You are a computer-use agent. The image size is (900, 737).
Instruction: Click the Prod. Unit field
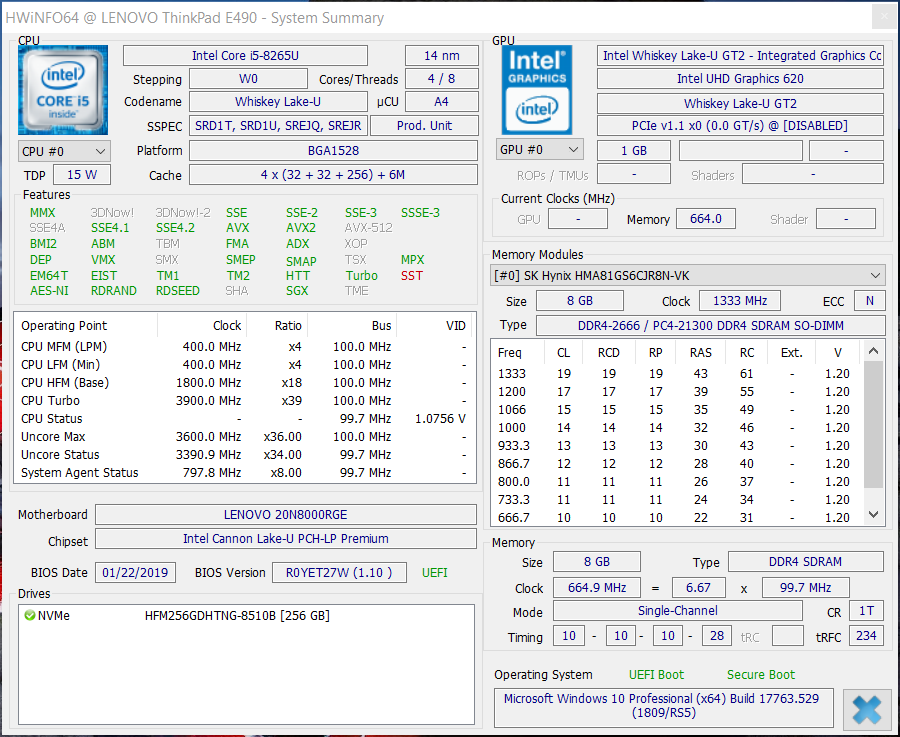[424, 126]
